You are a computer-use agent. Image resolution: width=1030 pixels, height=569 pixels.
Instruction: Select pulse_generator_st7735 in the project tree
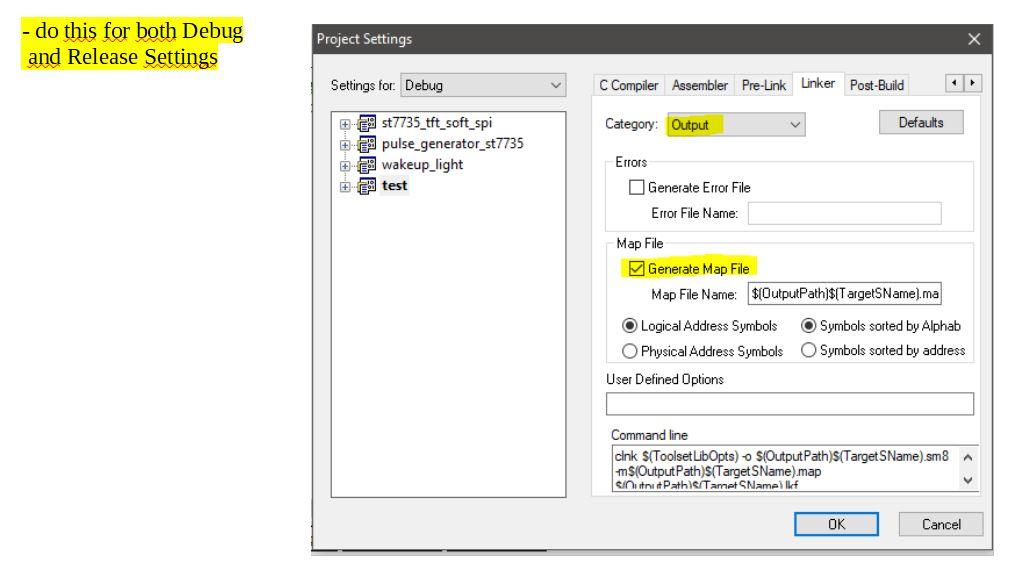tap(453, 143)
